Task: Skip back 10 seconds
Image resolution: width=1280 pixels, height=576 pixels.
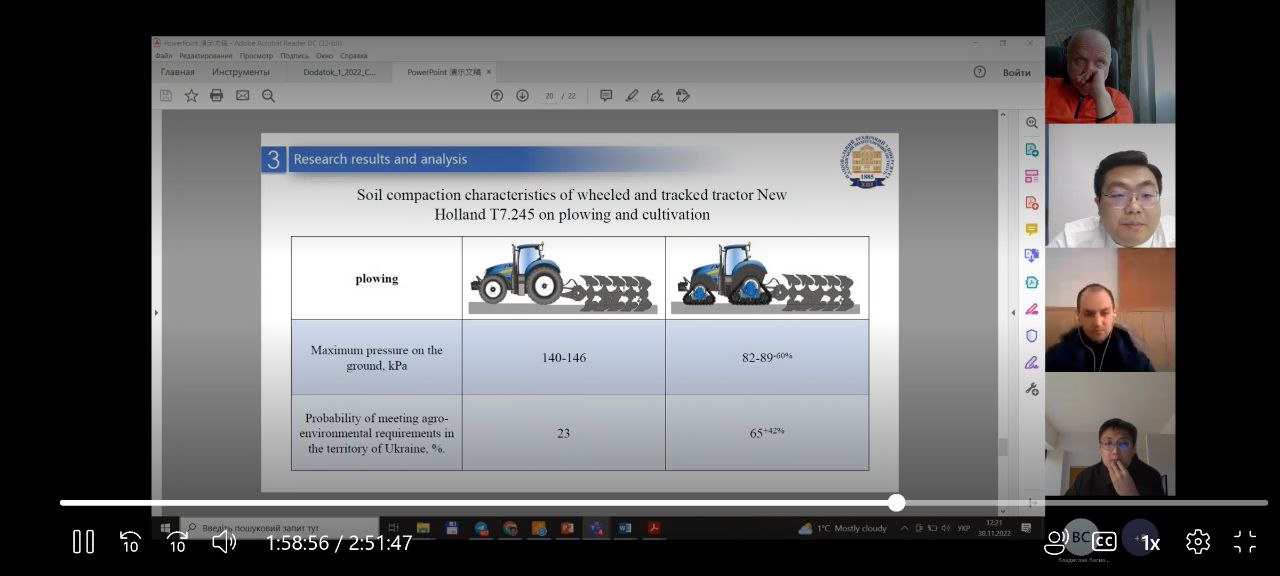Action: pos(130,542)
